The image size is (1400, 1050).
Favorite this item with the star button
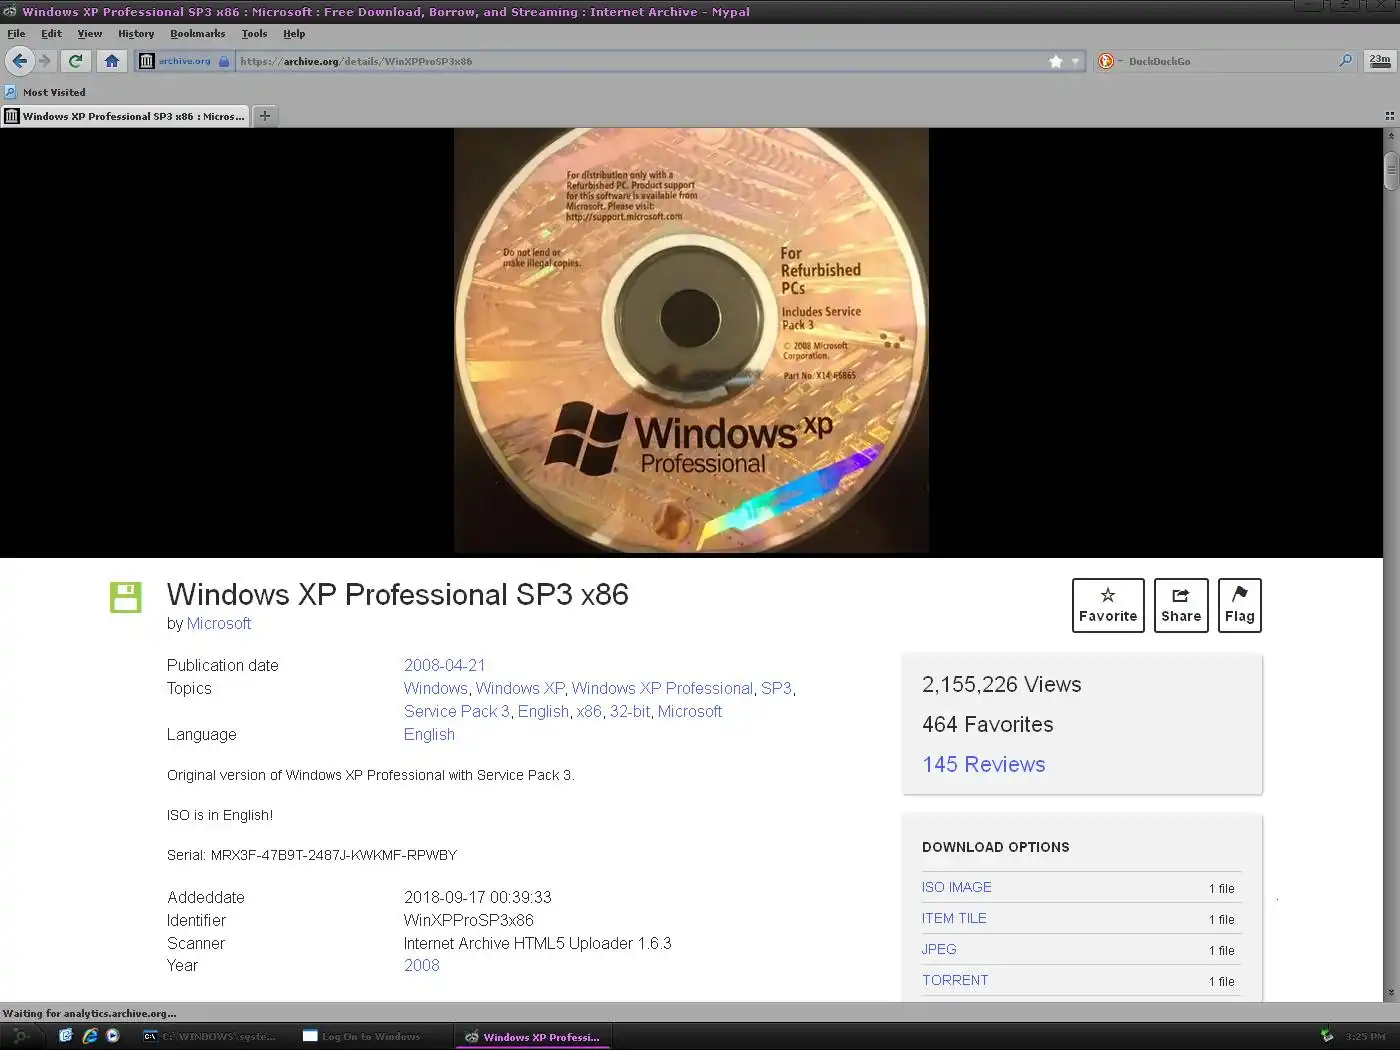1108,605
